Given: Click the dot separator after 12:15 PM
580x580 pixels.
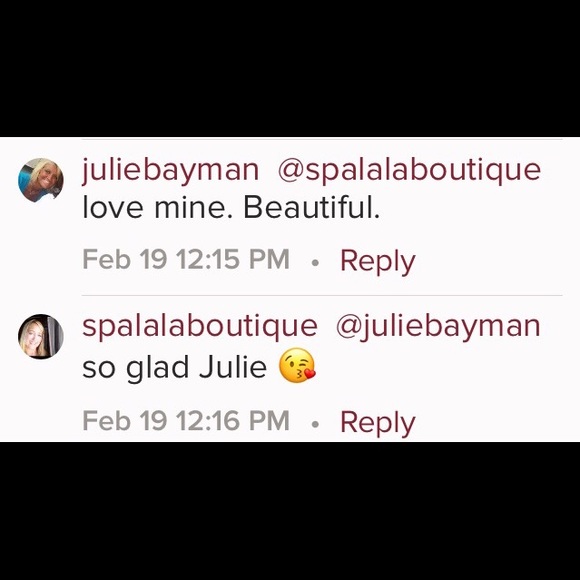Looking at the screenshot, I should tap(315, 263).
